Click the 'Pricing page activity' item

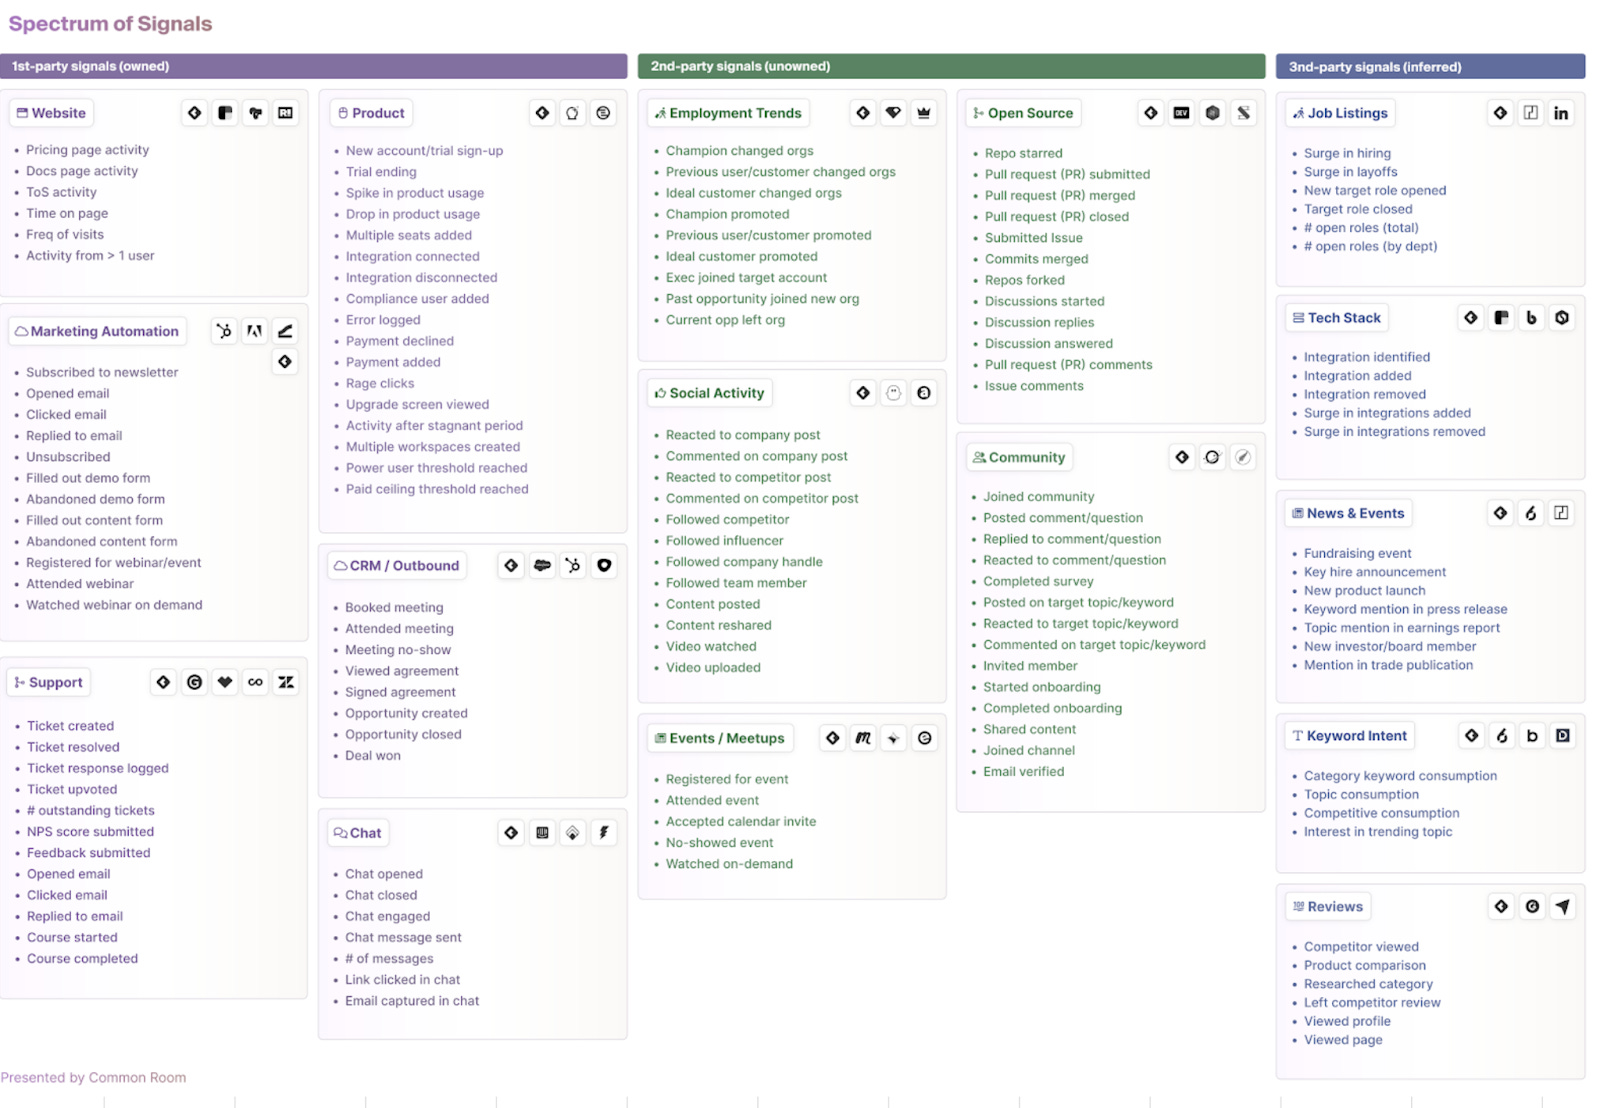[x=87, y=150]
